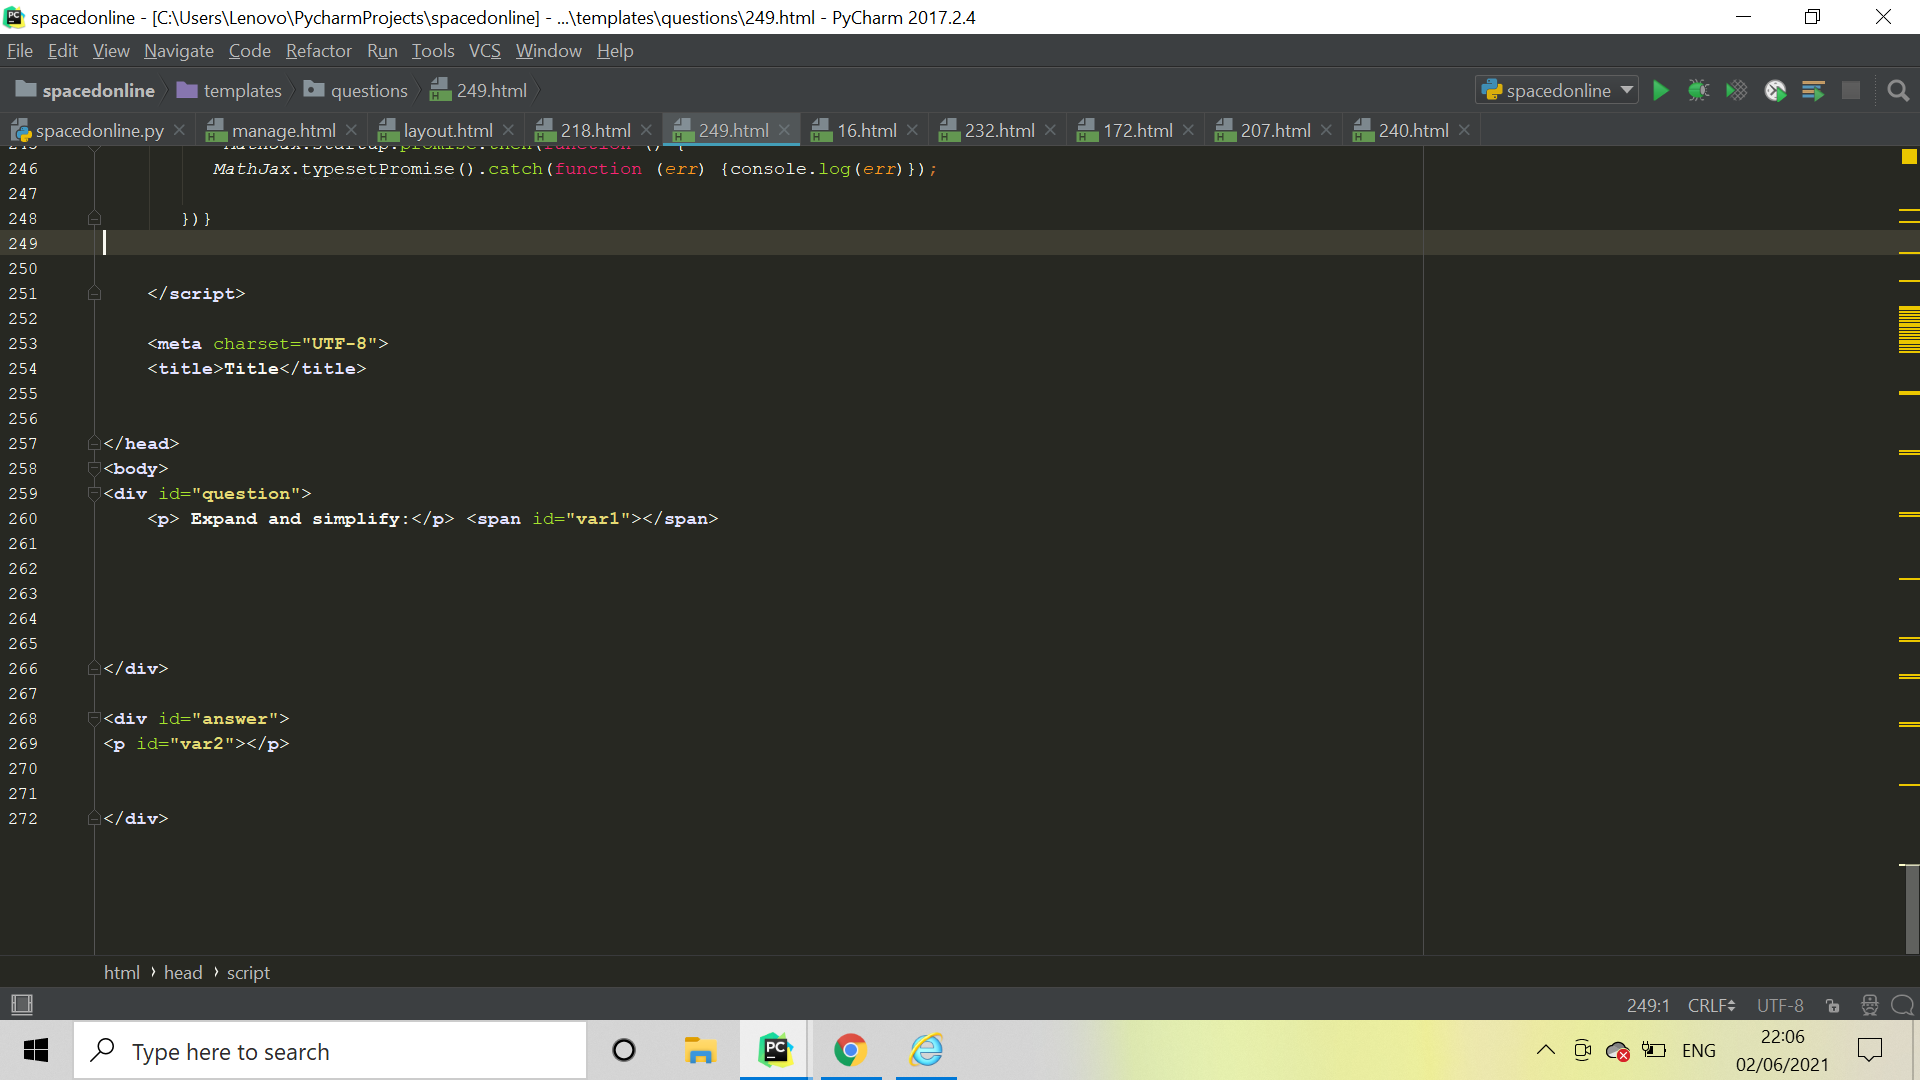Click the Stop process icon
This screenshot has width=1920, height=1080.
tap(1851, 90)
